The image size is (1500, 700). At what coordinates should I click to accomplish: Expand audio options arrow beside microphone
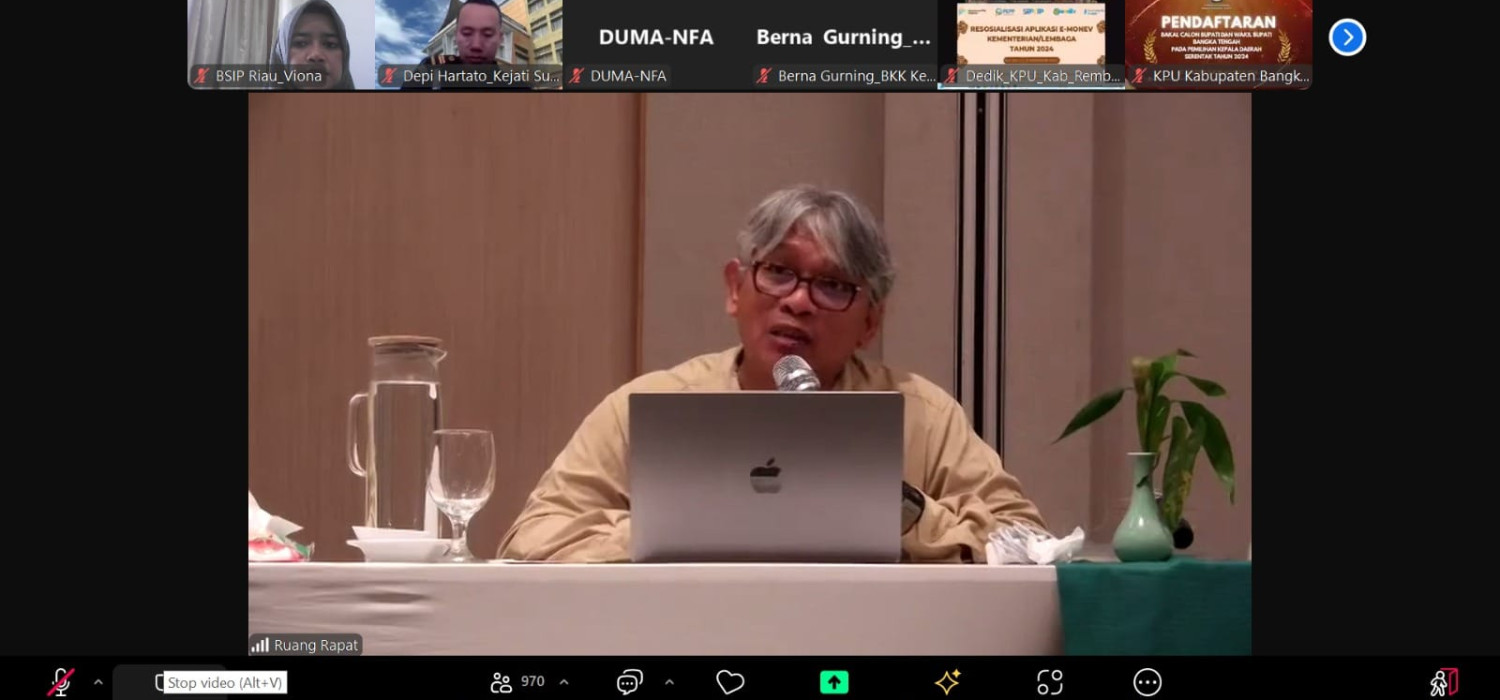point(98,682)
